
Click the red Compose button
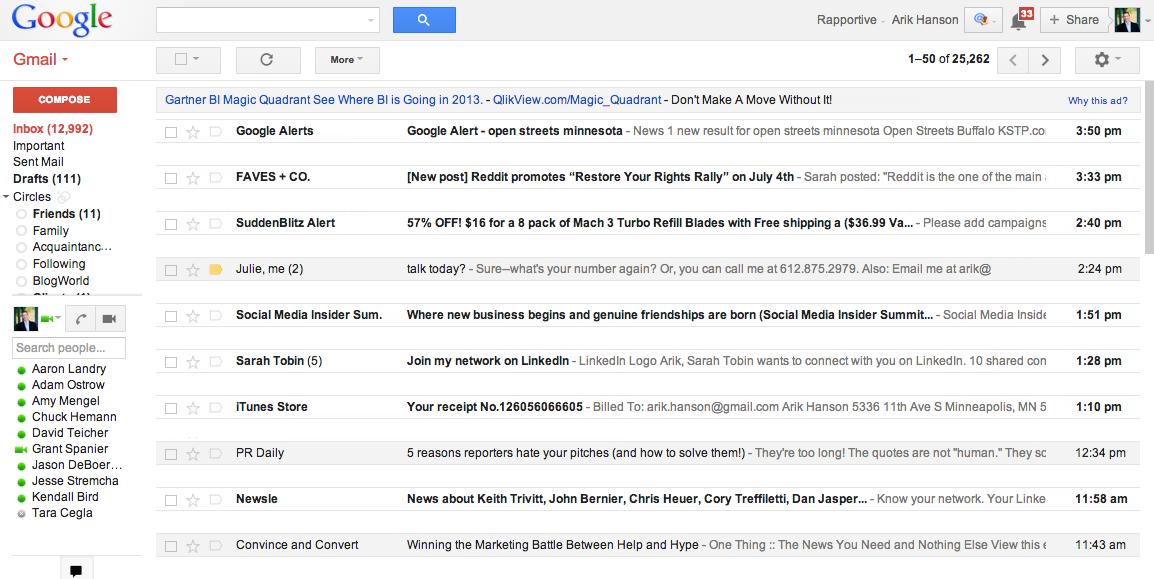(x=64, y=100)
